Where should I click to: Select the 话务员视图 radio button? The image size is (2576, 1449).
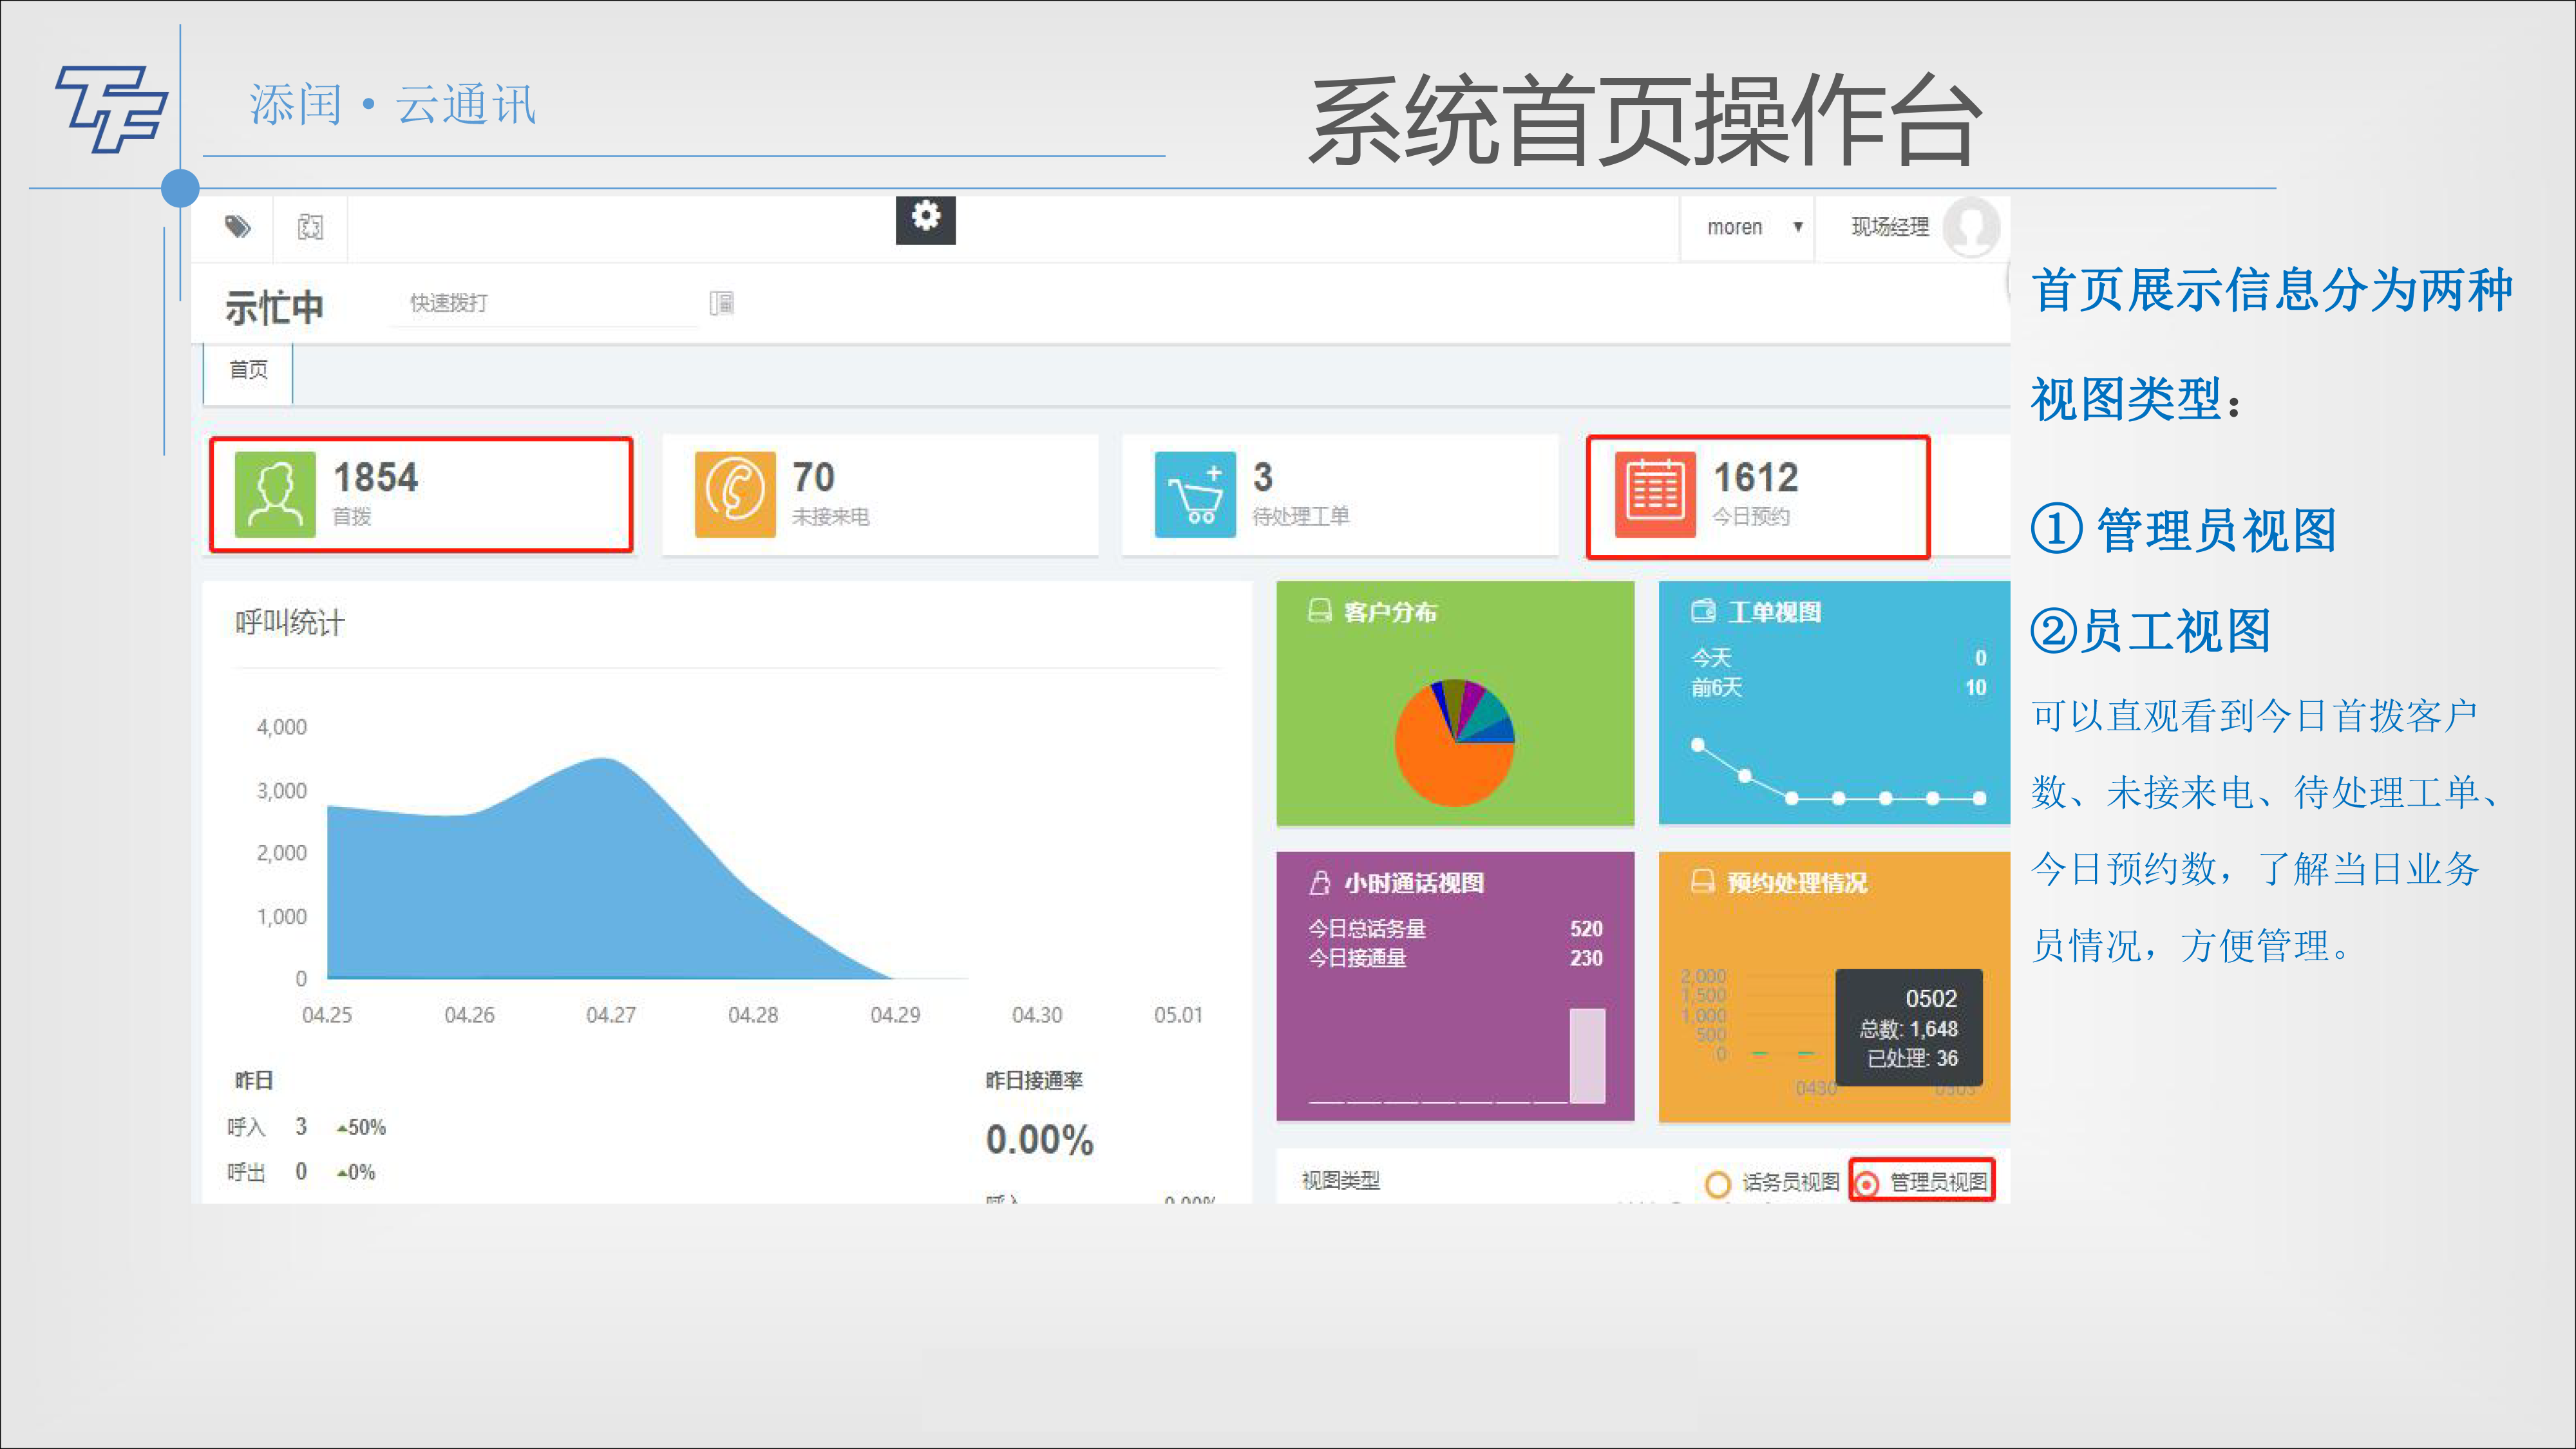[x=1717, y=1184]
